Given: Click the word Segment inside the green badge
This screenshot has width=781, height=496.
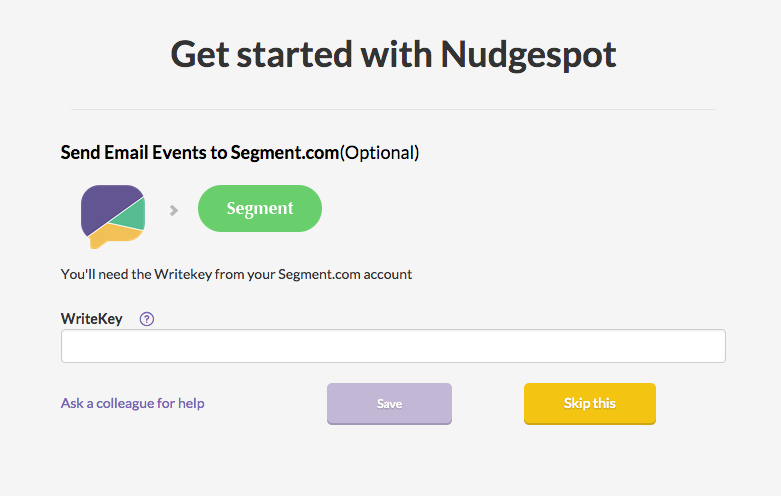Looking at the screenshot, I should click(260, 208).
